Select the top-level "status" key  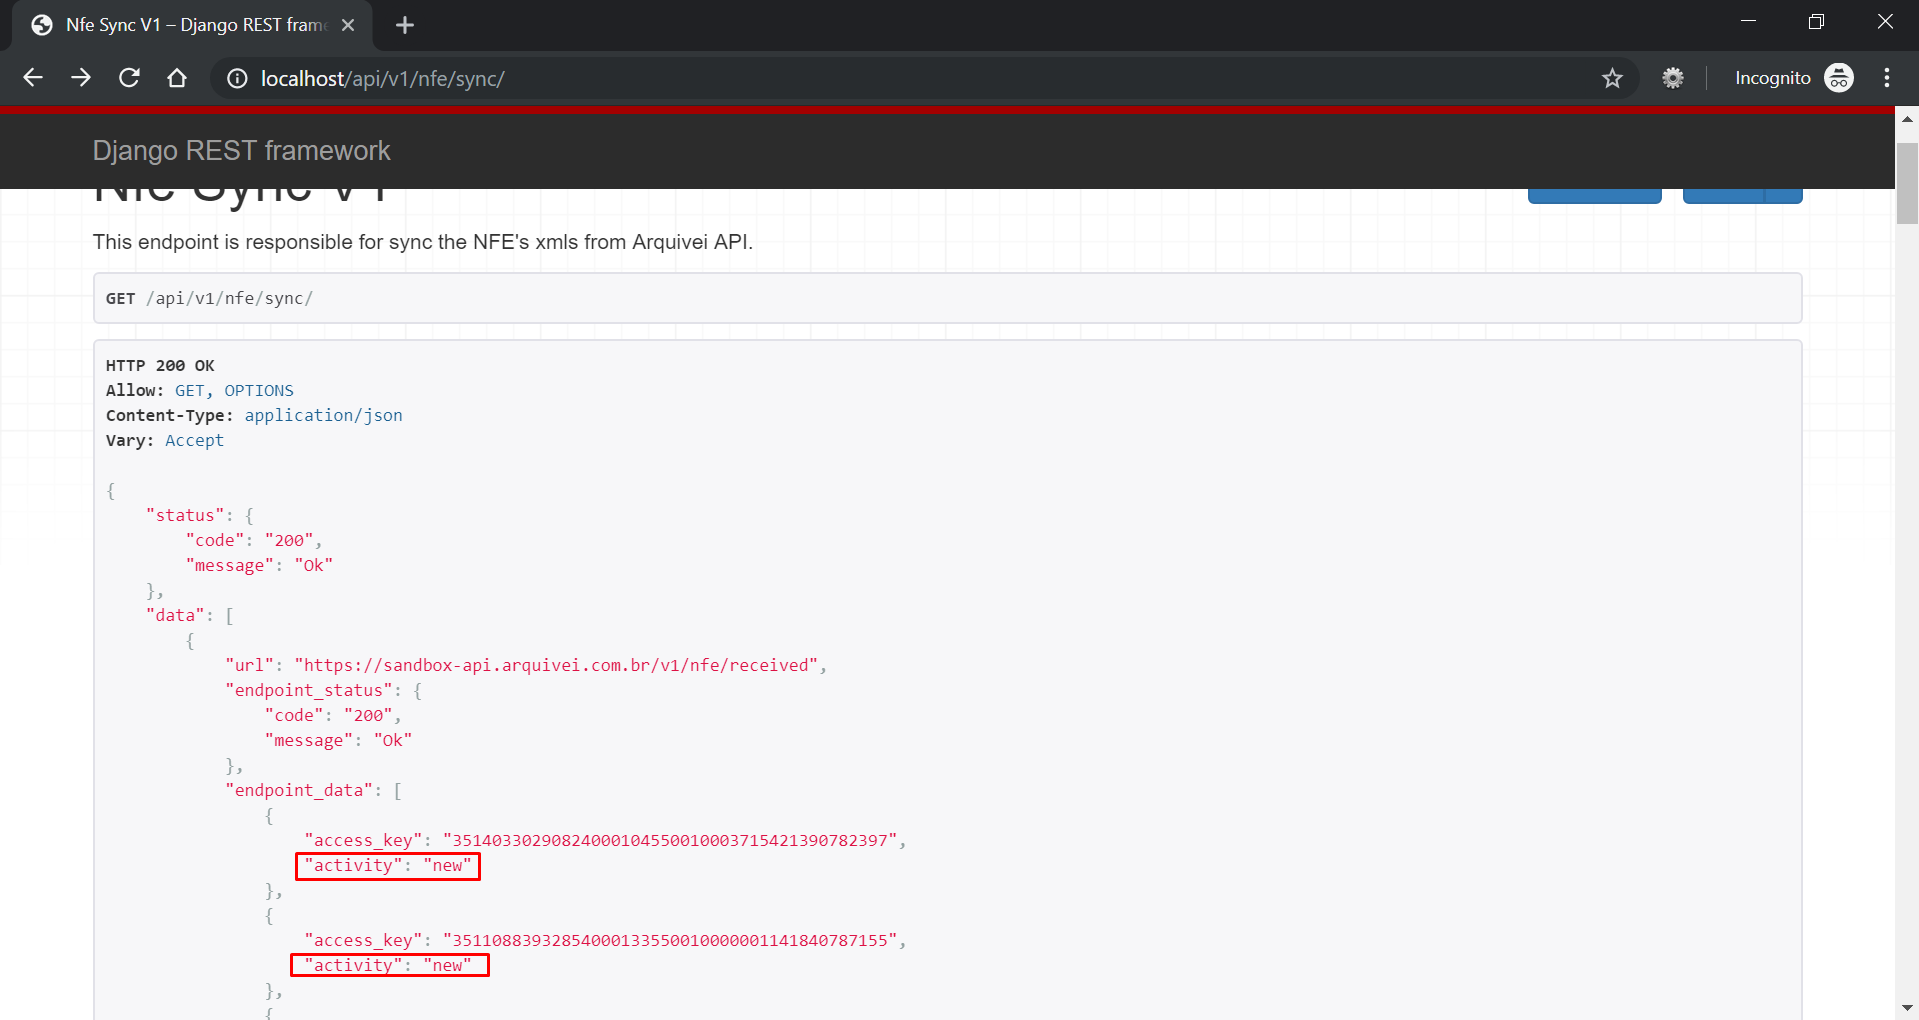[185, 516]
